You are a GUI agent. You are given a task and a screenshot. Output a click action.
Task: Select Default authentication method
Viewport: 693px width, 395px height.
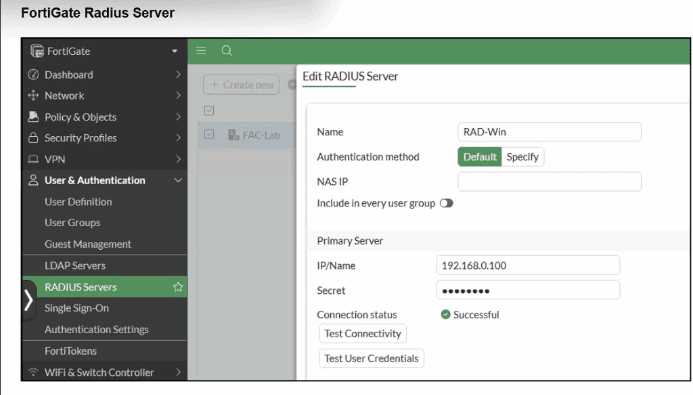point(480,157)
